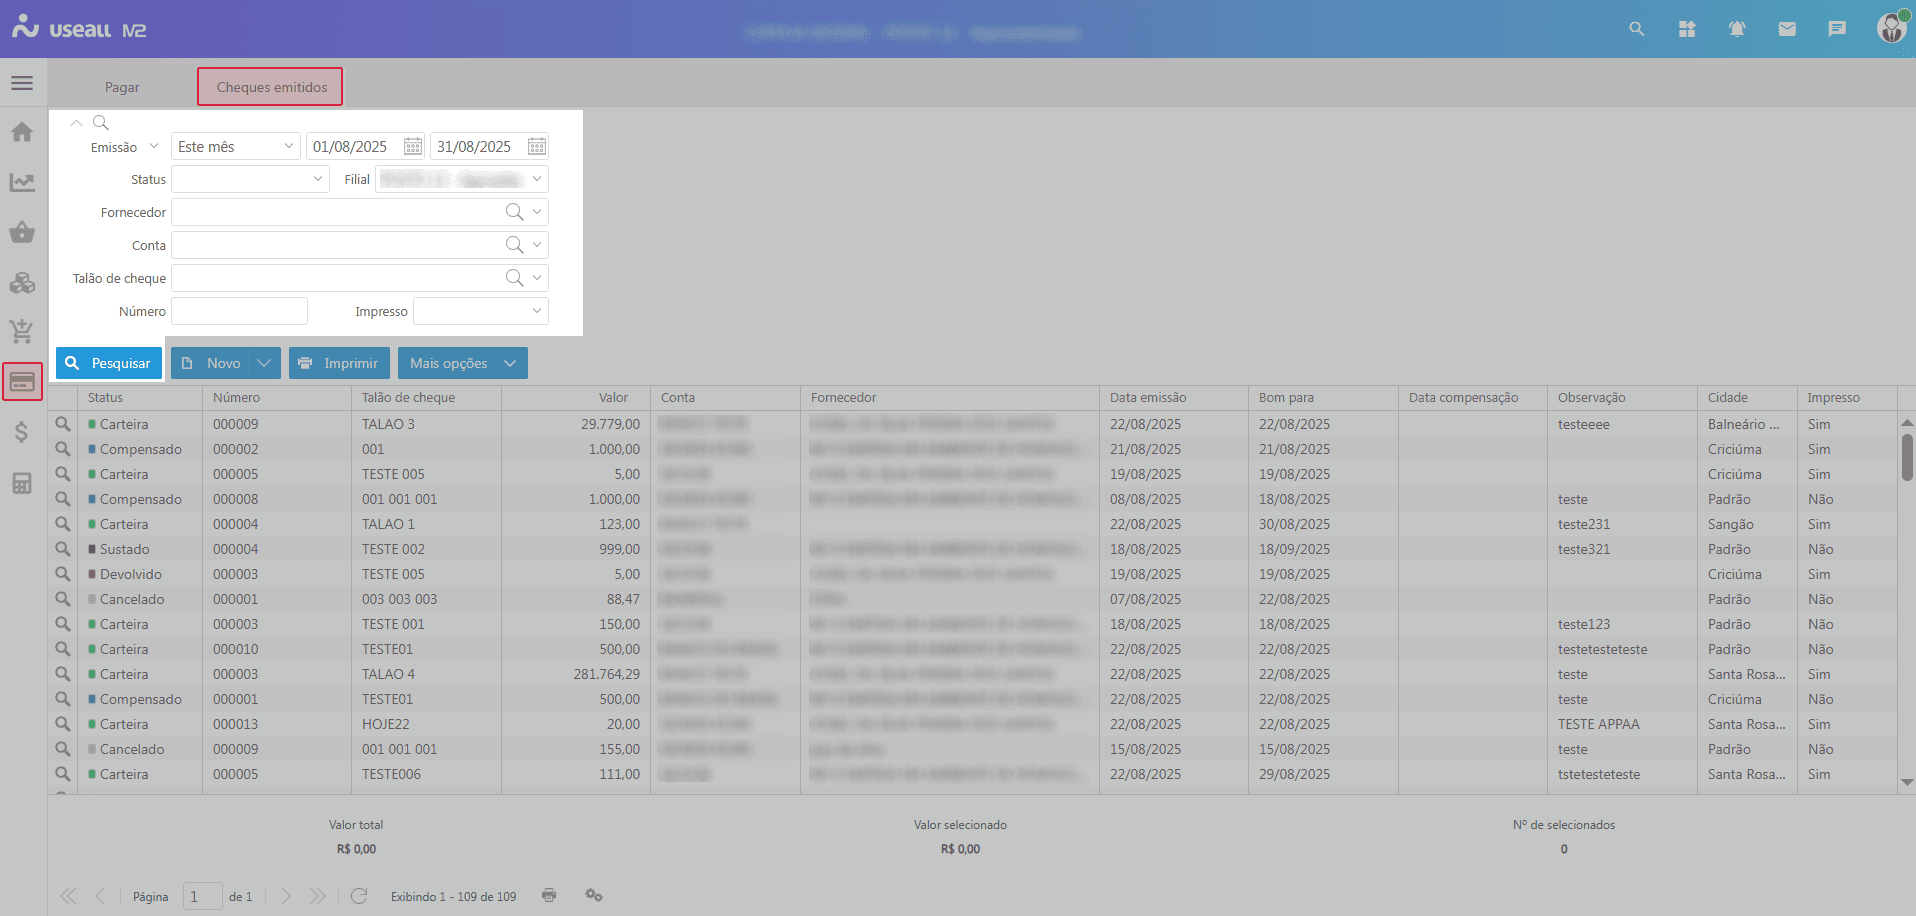
Task: Expand the Status filter dropdown
Action: point(318,179)
